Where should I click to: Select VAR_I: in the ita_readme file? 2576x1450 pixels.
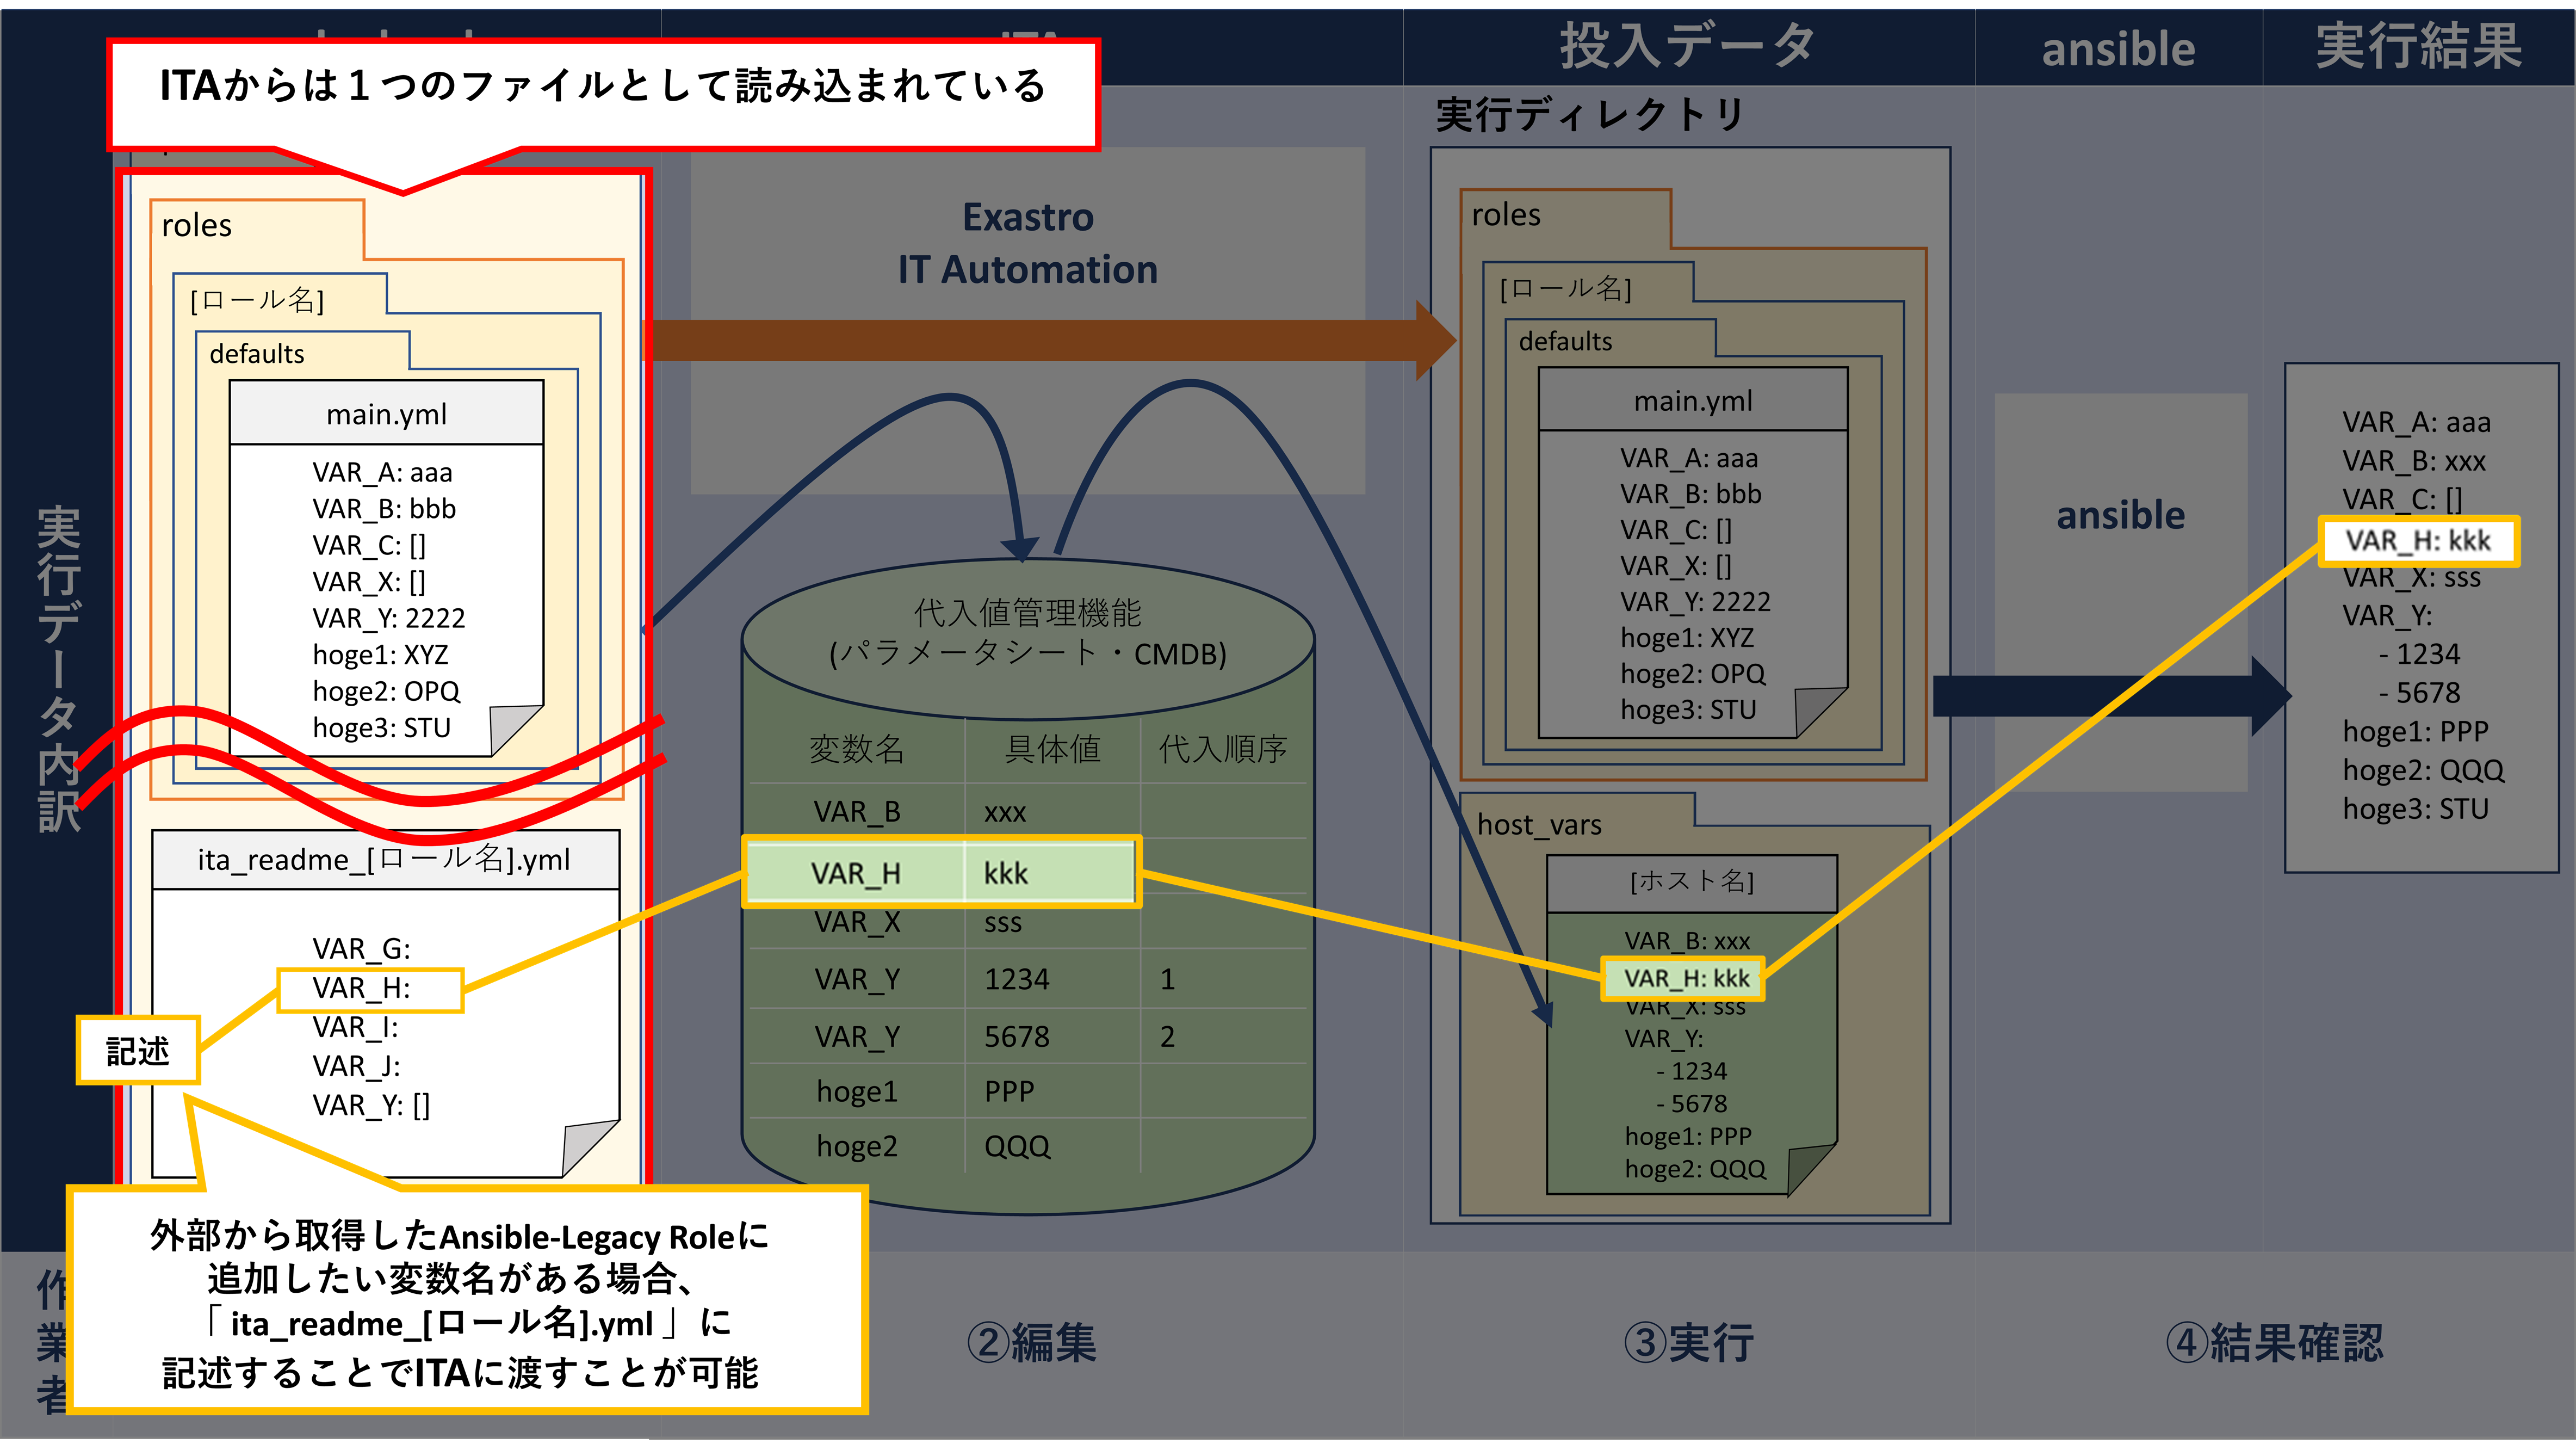(x=355, y=1027)
